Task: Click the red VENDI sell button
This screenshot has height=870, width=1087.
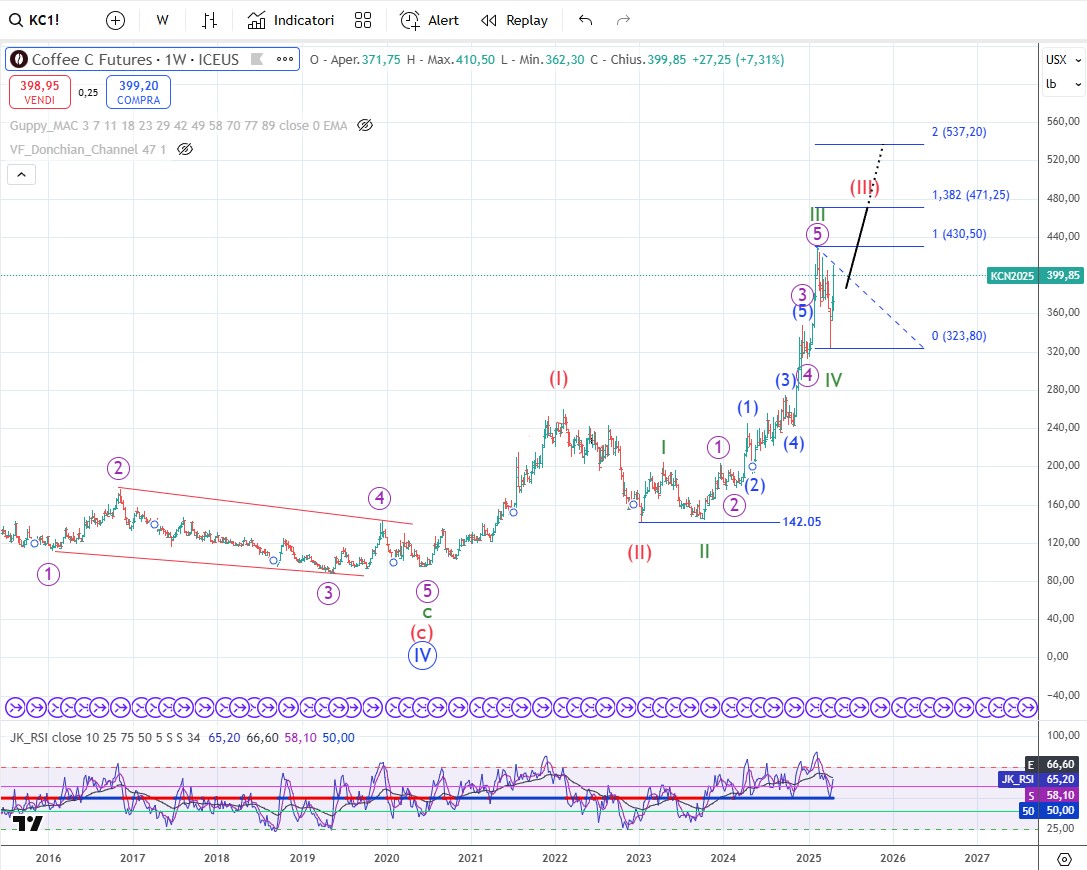Action: click(x=40, y=92)
